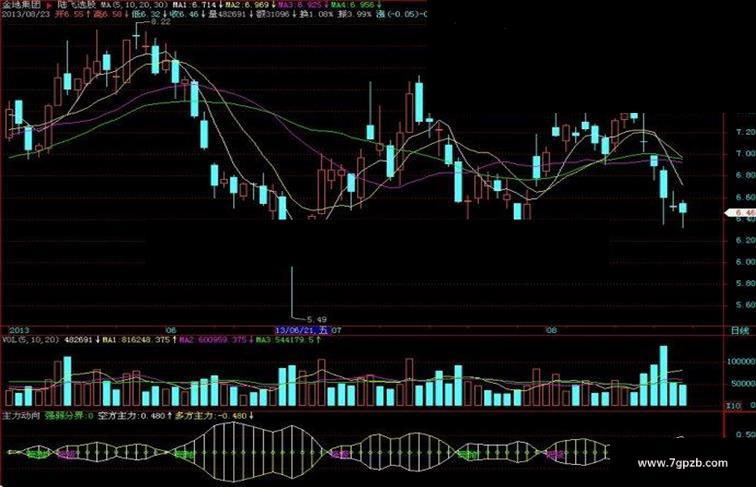Click the last candlestick on the chart

click(x=683, y=212)
